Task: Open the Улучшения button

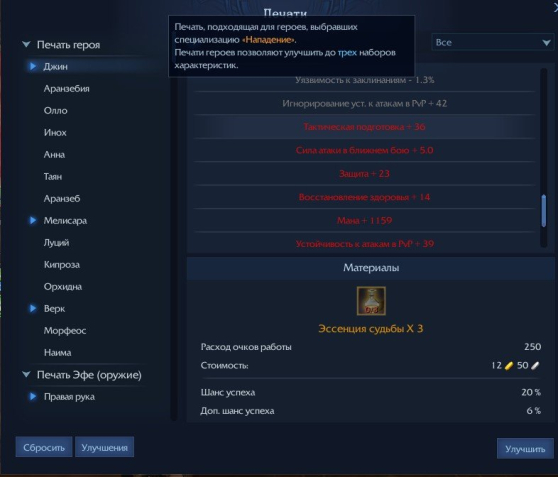Action: tap(104, 447)
